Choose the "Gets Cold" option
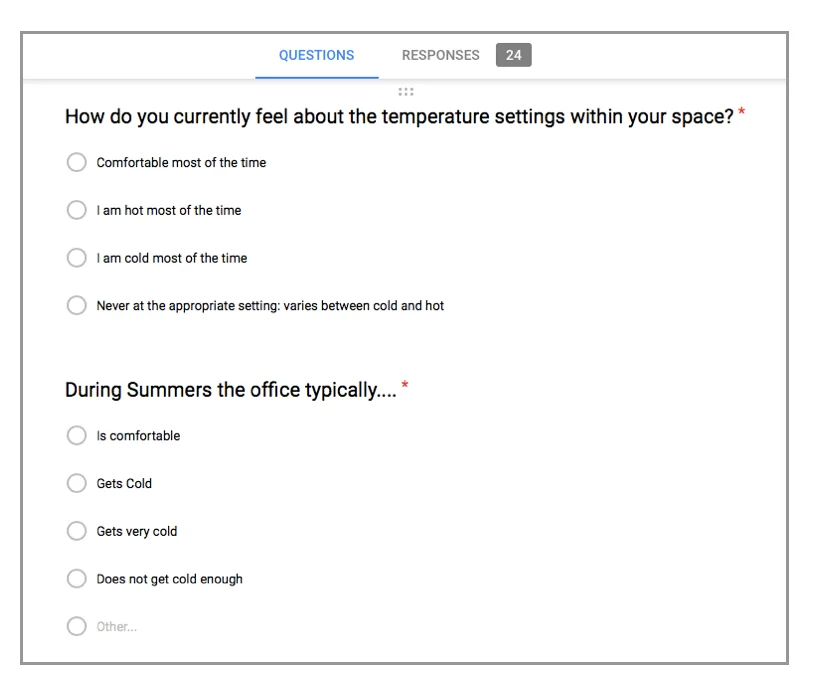Image resolution: width=826 pixels, height=692 pixels. (77, 484)
